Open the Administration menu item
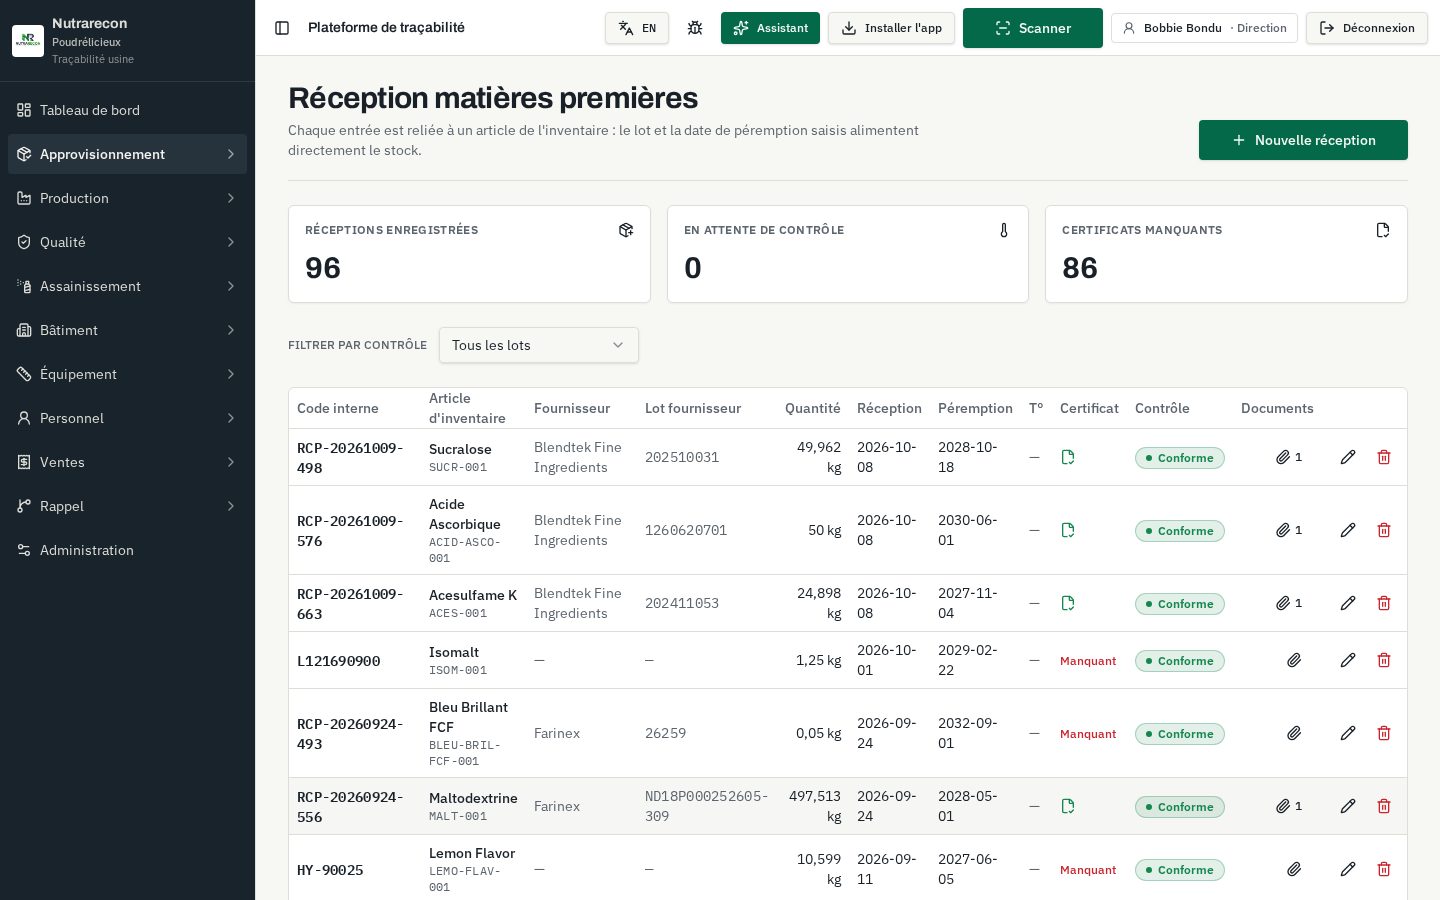 pos(127,550)
